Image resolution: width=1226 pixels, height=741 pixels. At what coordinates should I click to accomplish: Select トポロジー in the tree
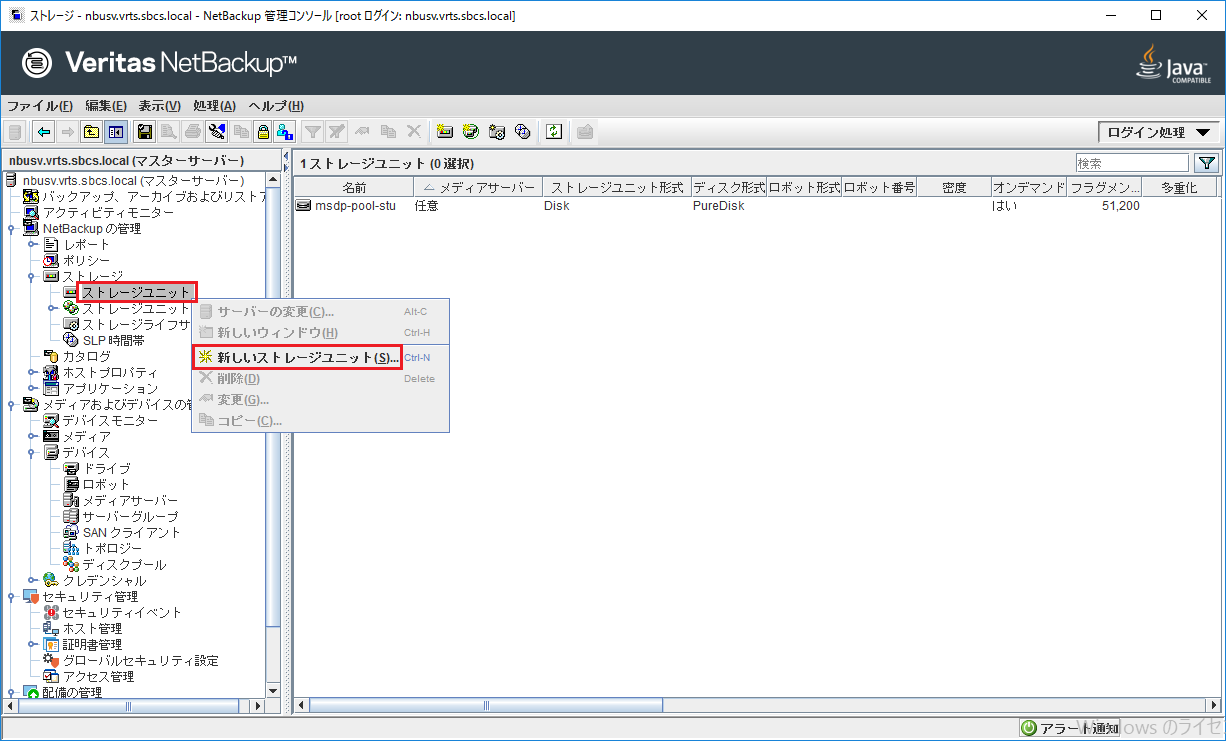[112, 548]
